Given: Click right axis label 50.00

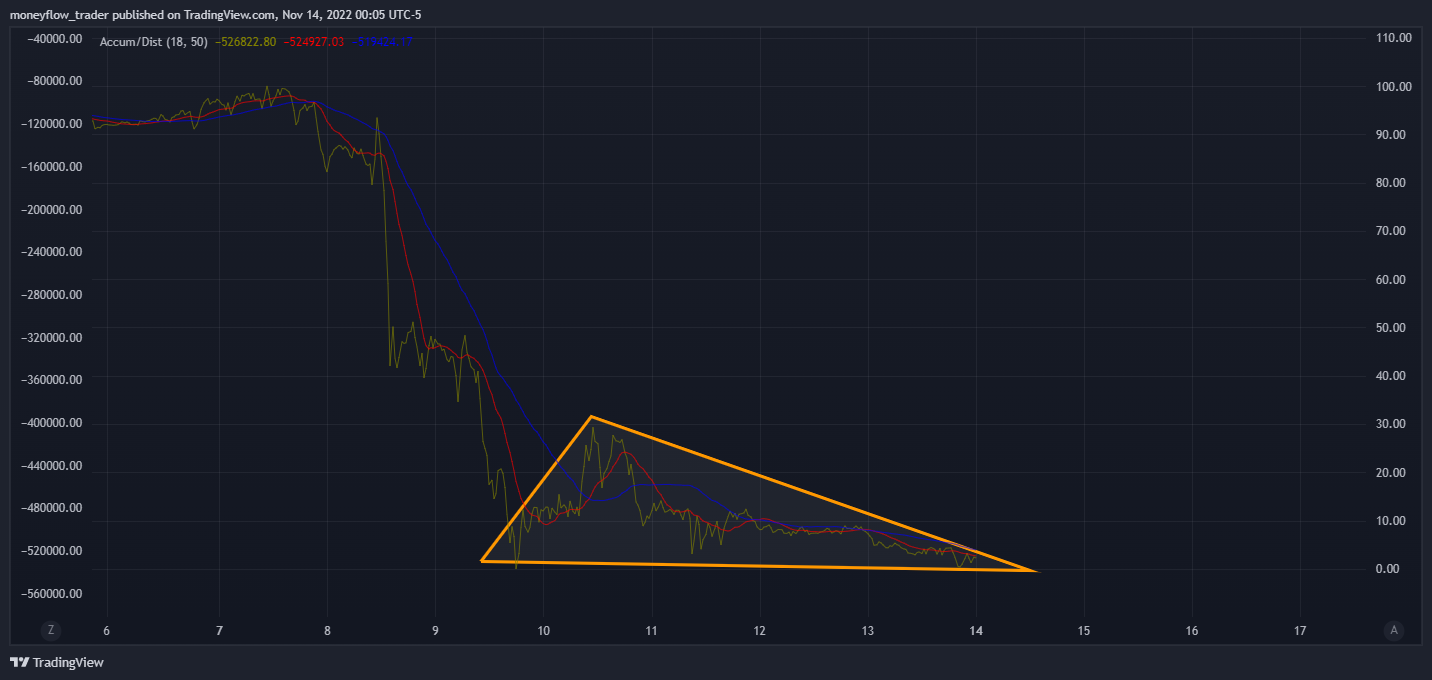Looking at the screenshot, I should click(1393, 328).
